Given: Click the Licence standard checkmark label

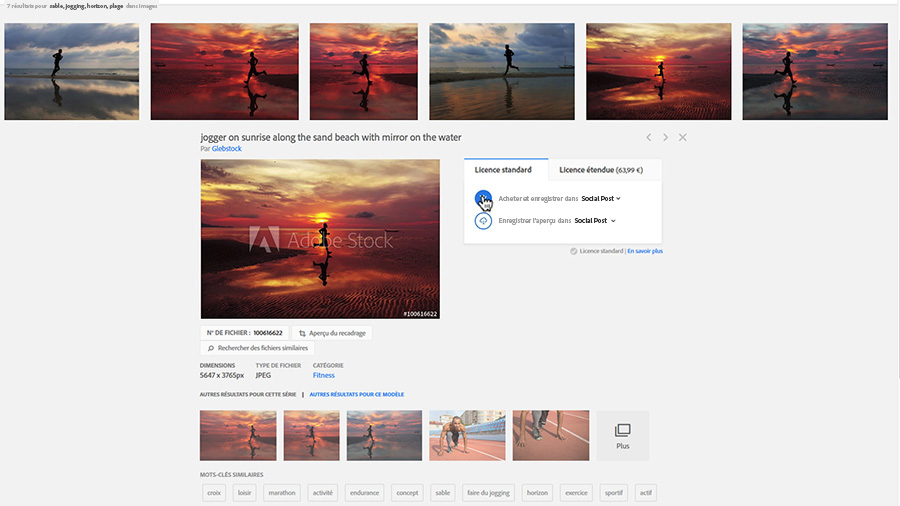Looking at the screenshot, I should 596,251.
